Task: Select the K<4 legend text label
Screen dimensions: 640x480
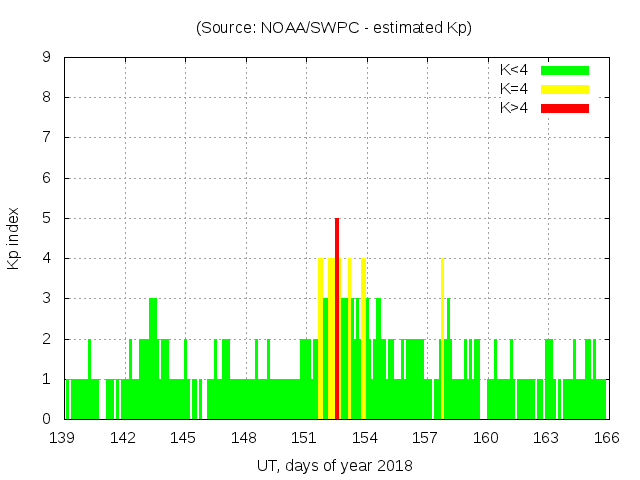Action: (x=514, y=70)
